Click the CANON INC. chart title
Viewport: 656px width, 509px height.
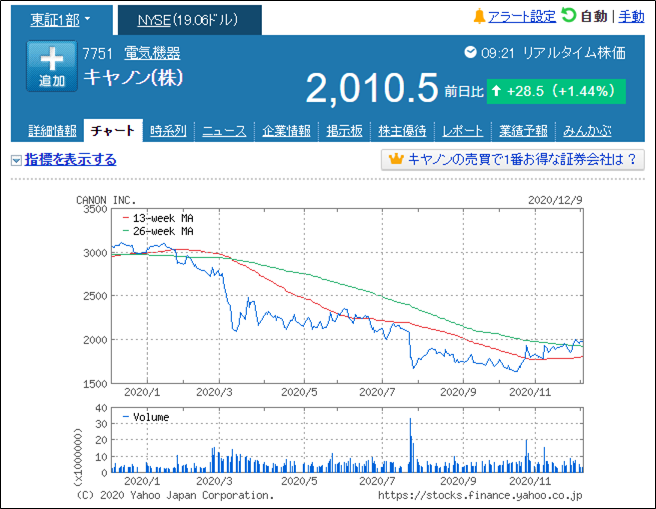[106, 200]
